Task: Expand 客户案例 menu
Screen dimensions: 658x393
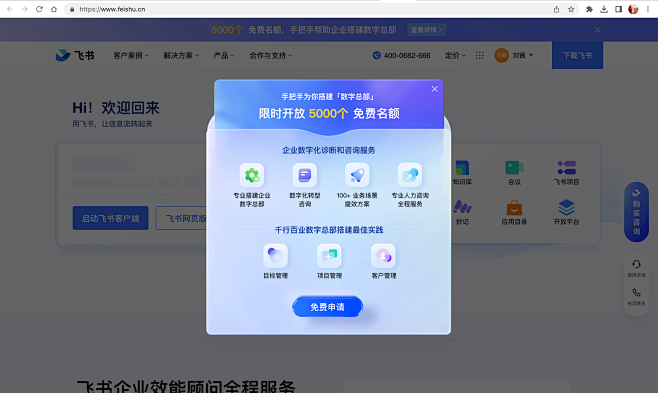Action: point(131,55)
